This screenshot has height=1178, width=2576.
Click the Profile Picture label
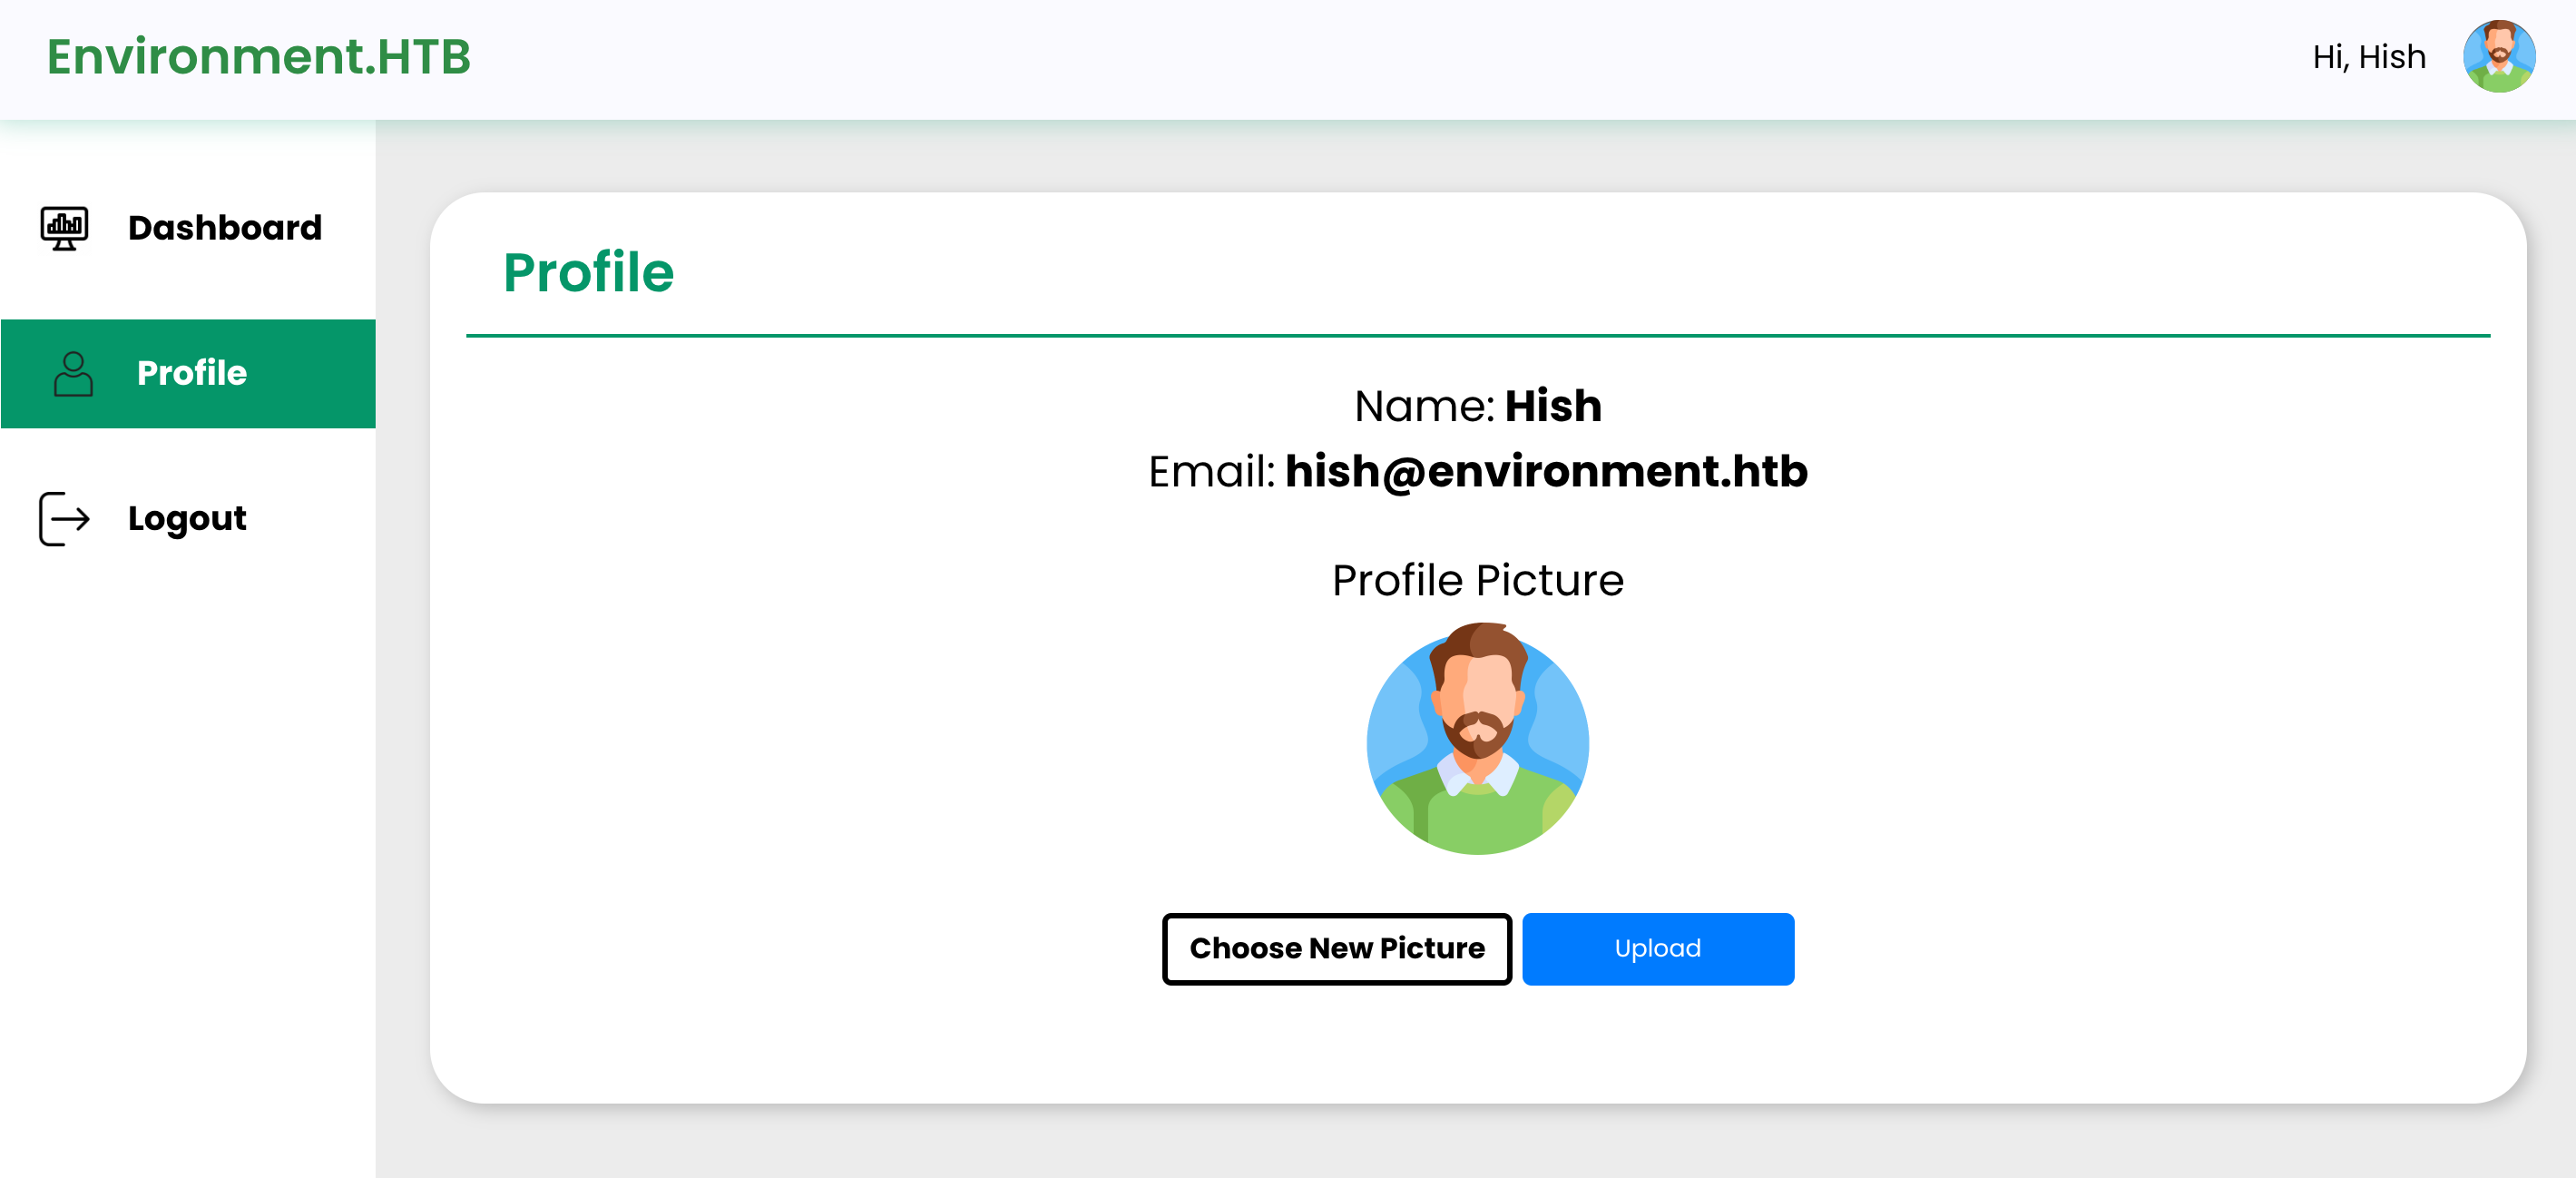(1477, 580)
